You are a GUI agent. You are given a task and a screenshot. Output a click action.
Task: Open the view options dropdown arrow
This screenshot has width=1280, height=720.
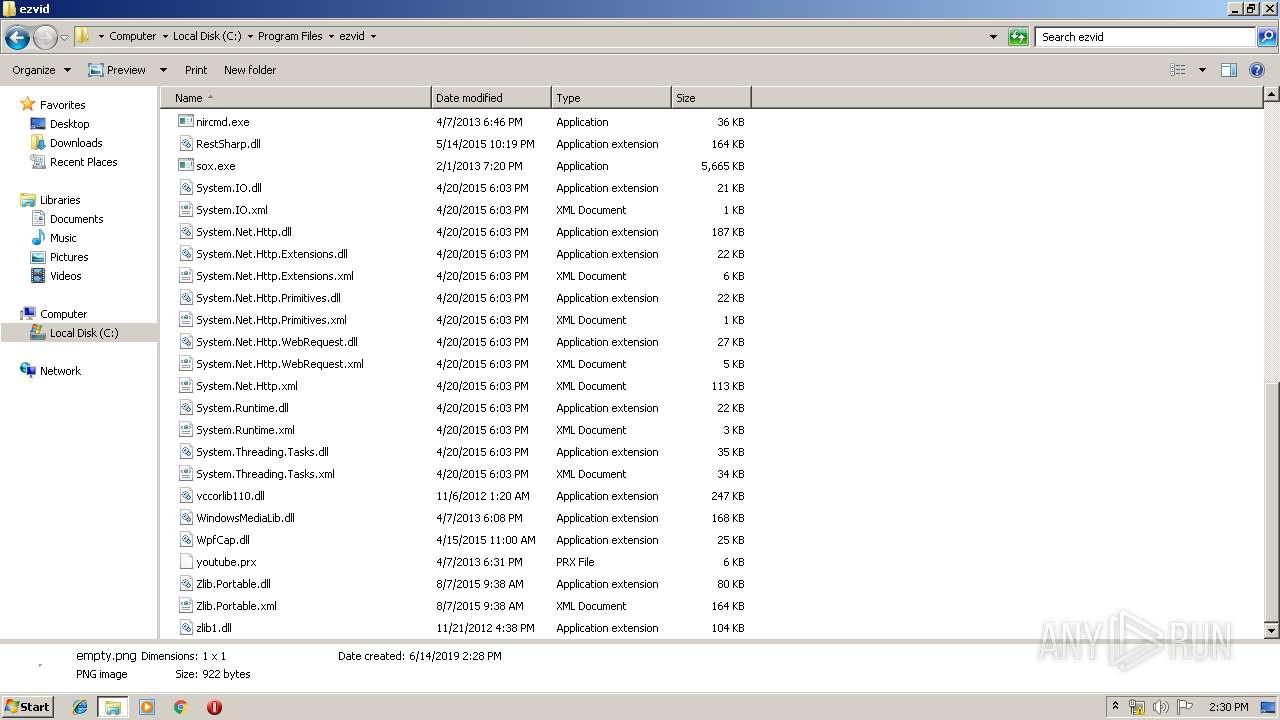coord(1202,70)
